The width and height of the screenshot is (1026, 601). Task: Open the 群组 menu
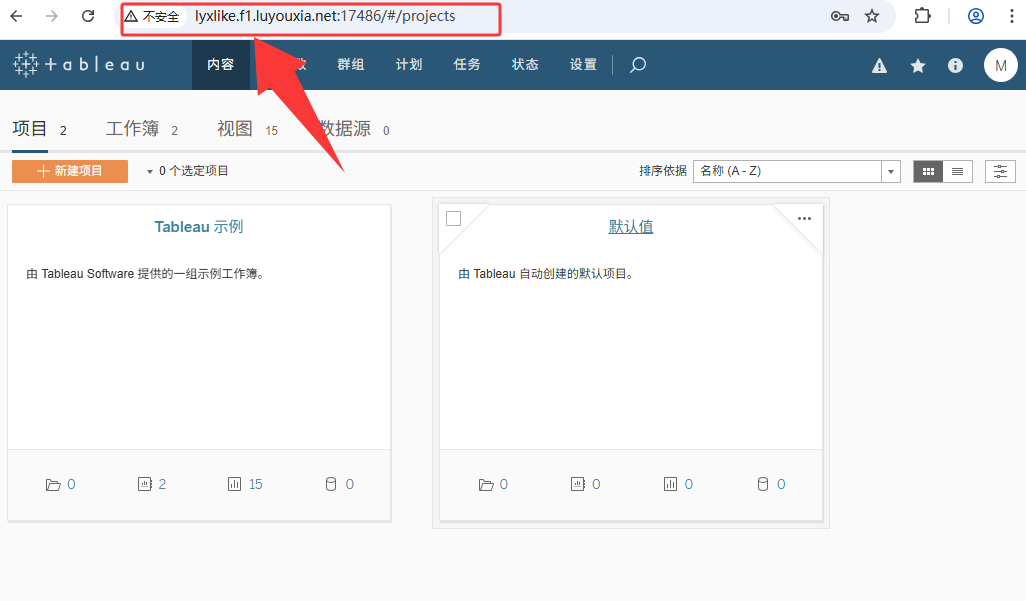351,64
